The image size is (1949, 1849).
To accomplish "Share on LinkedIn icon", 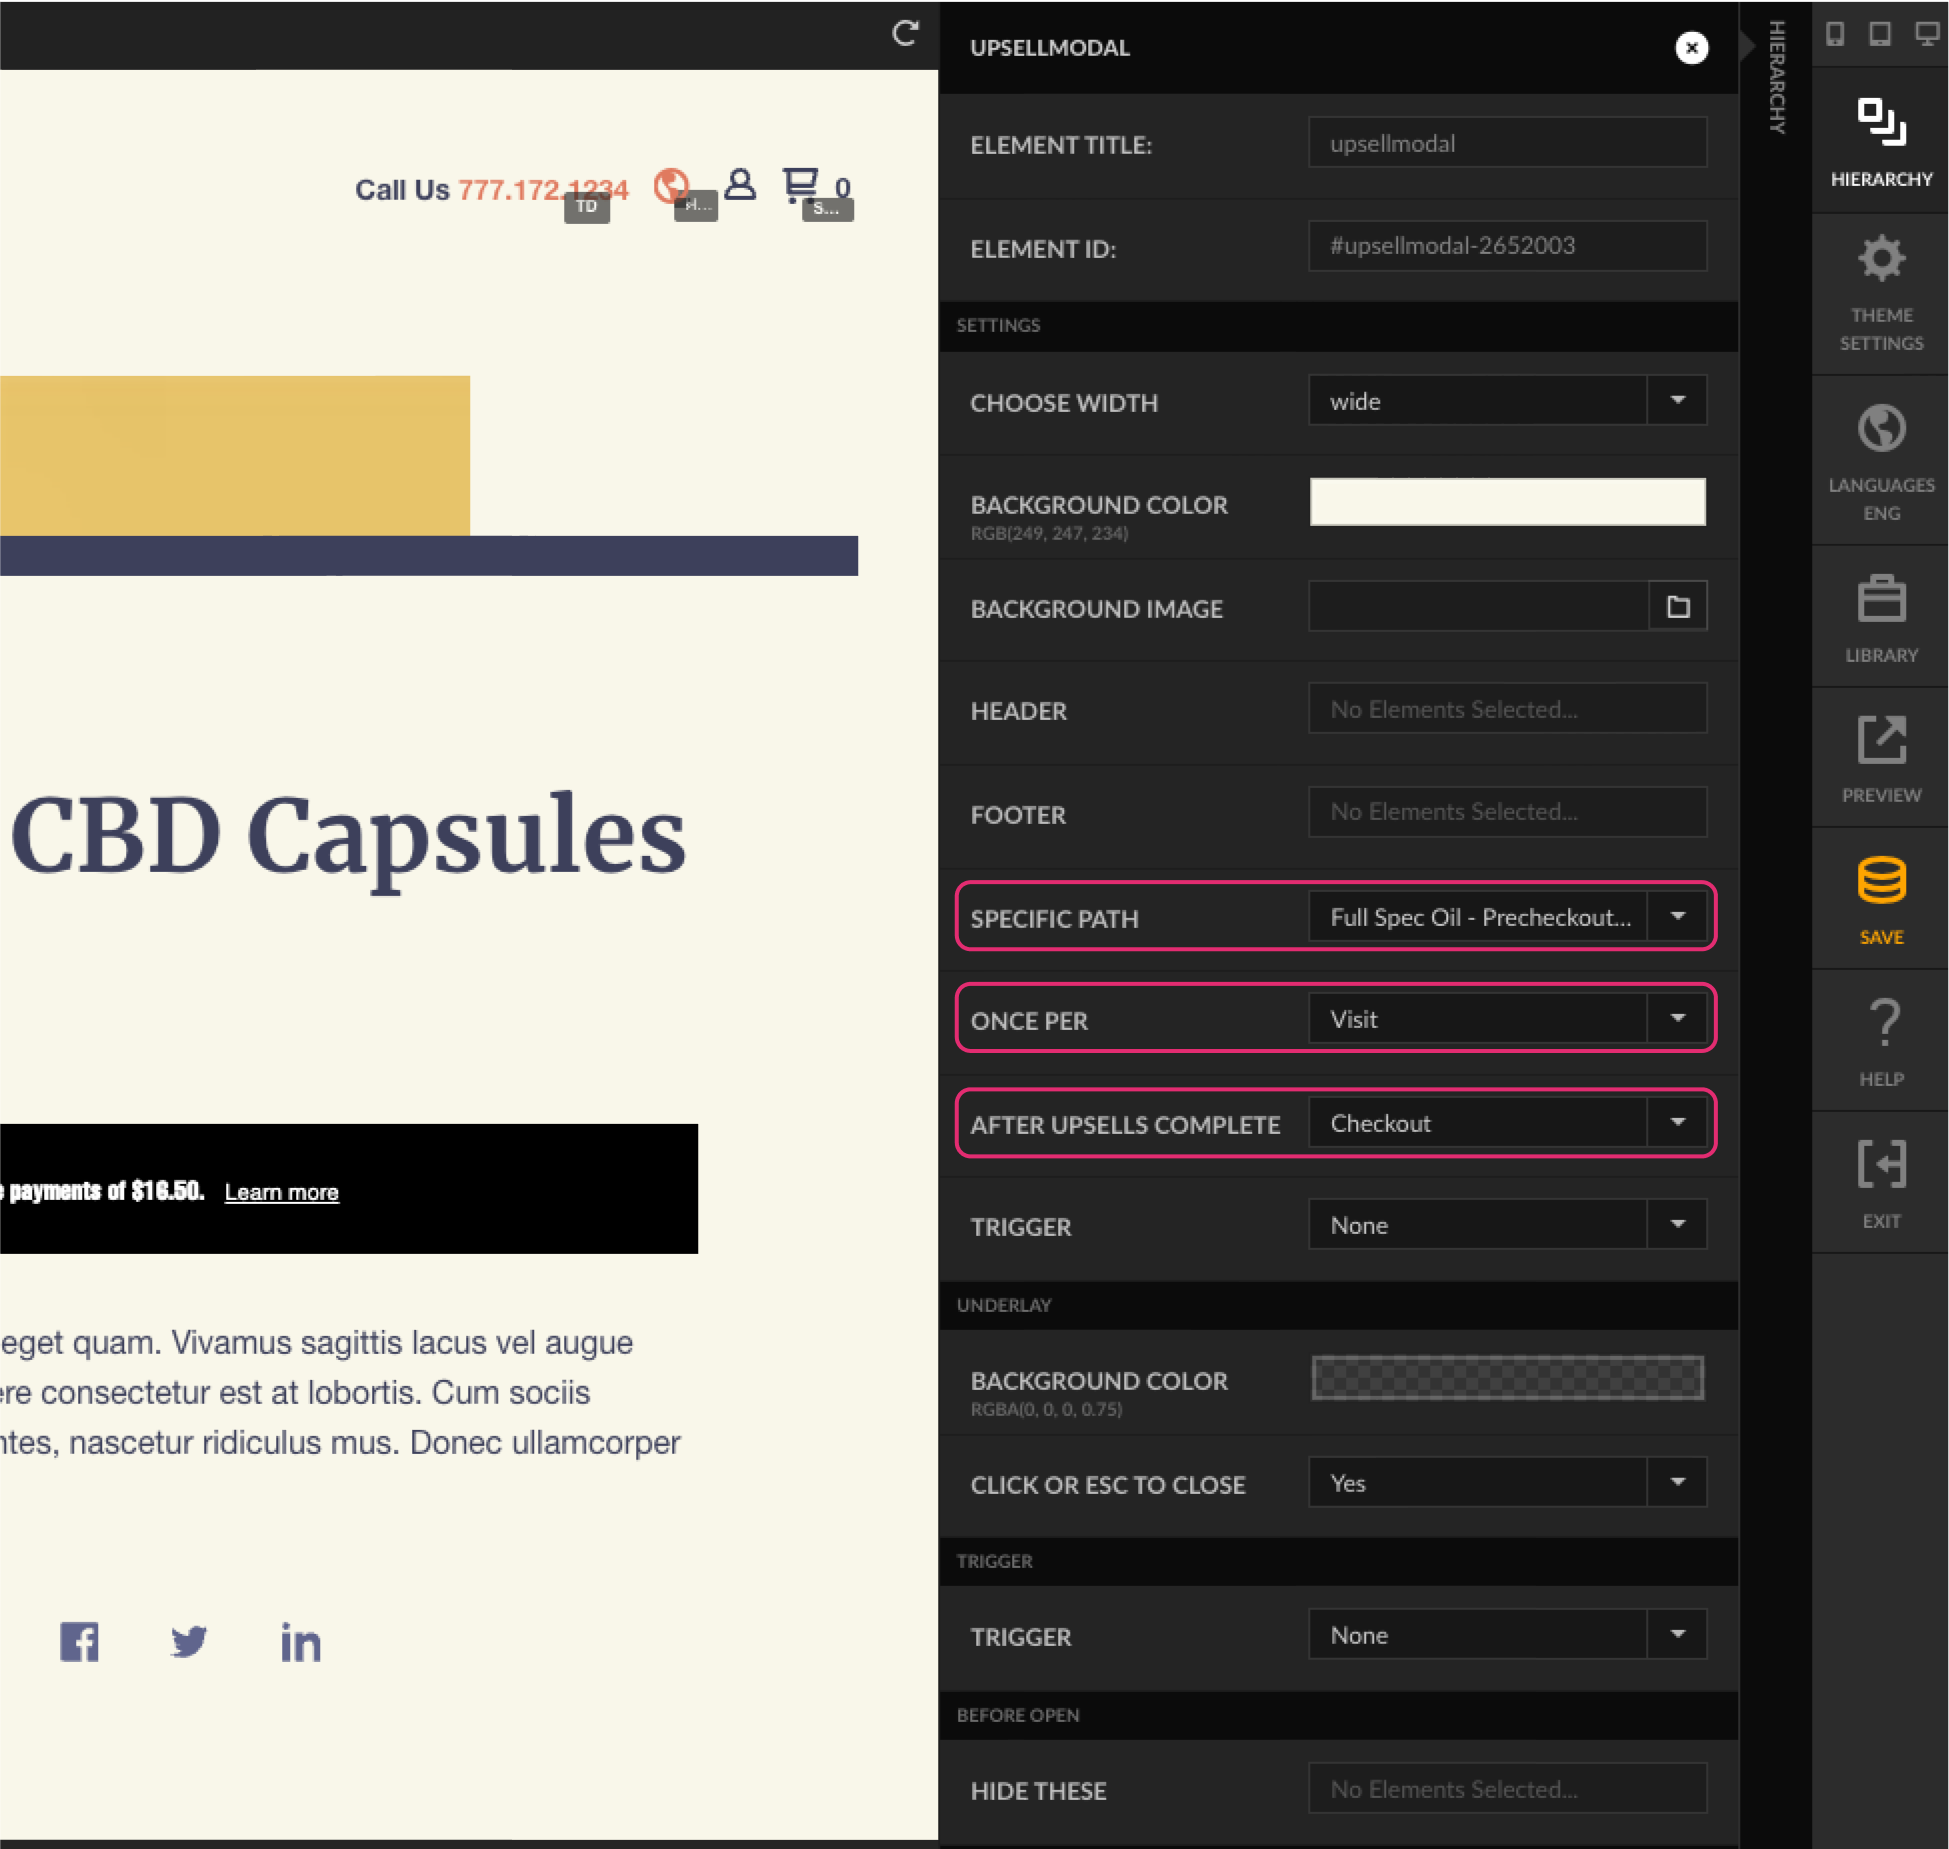I will click(x=300, y=1641).
